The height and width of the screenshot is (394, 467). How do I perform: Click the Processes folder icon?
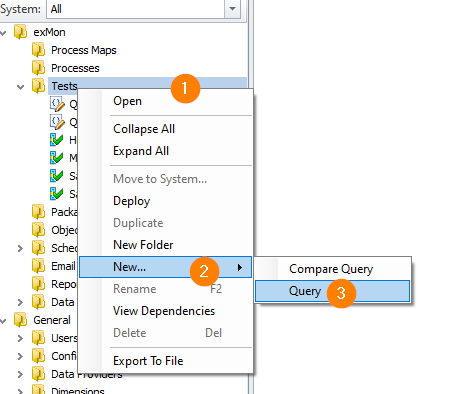(38, 68)
